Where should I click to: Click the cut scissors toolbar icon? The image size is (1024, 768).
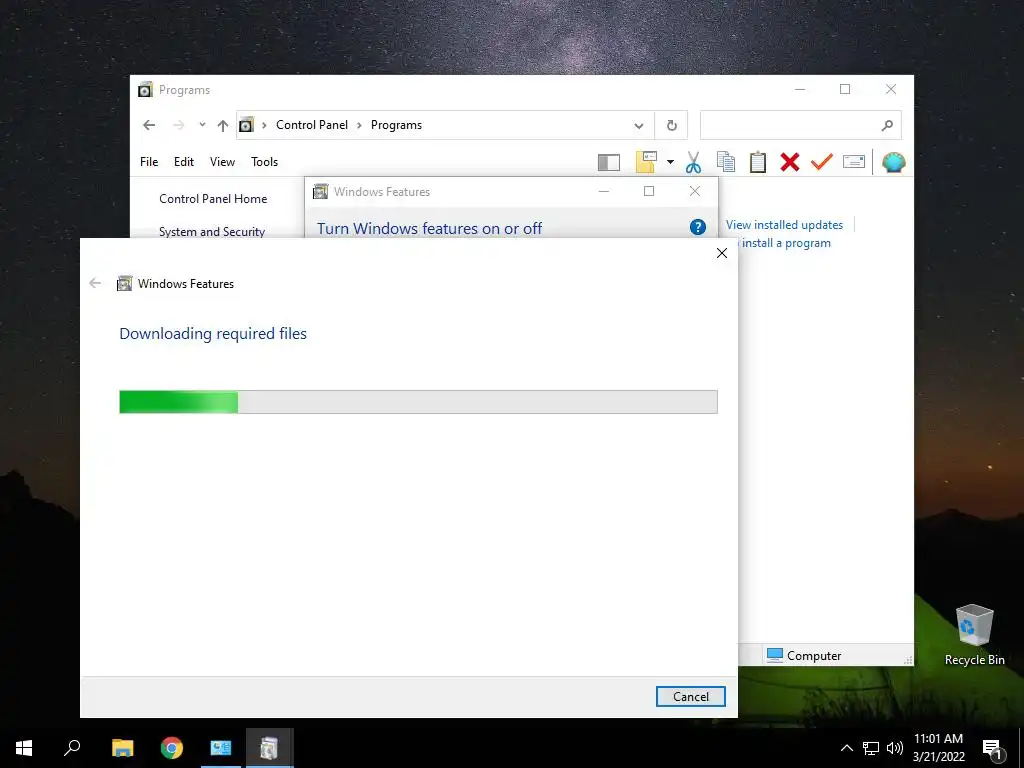694,162
